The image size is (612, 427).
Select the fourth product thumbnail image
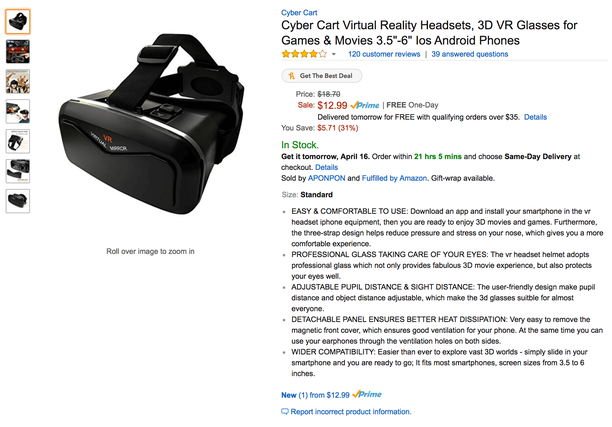(18, 111)
